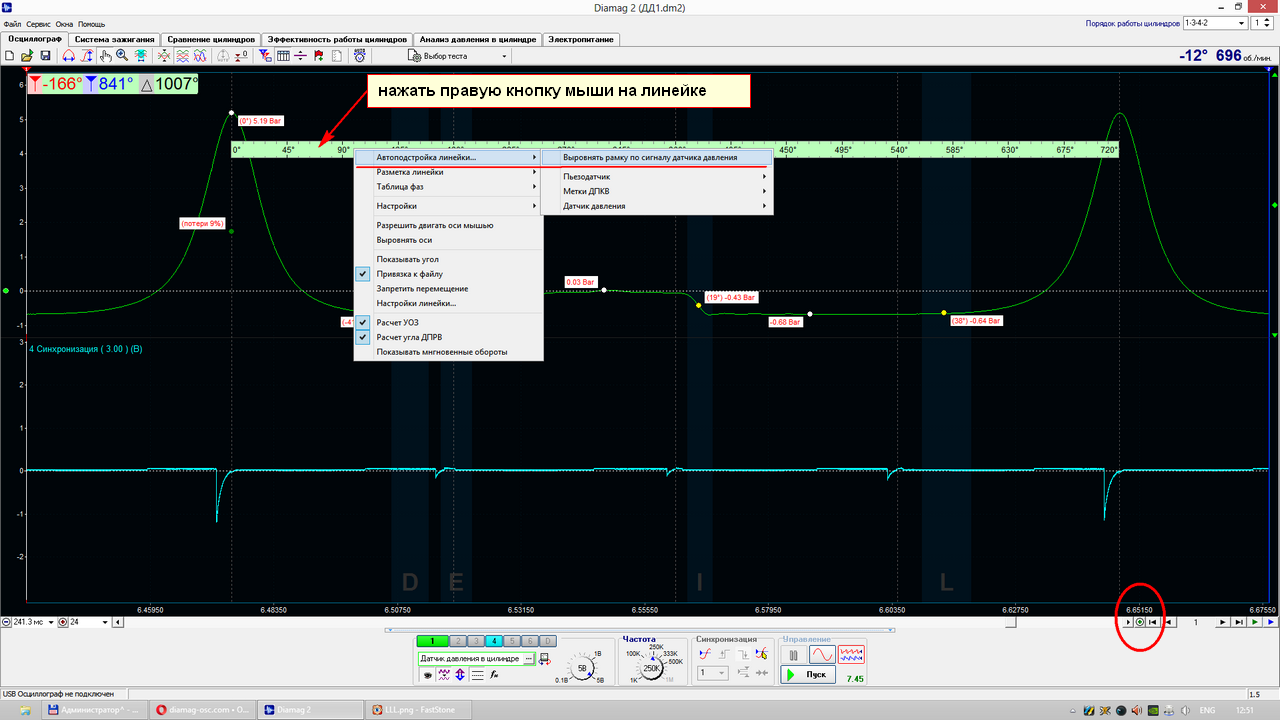Open Diamag 2 in Windows taskbar

(x=310, y=709)
